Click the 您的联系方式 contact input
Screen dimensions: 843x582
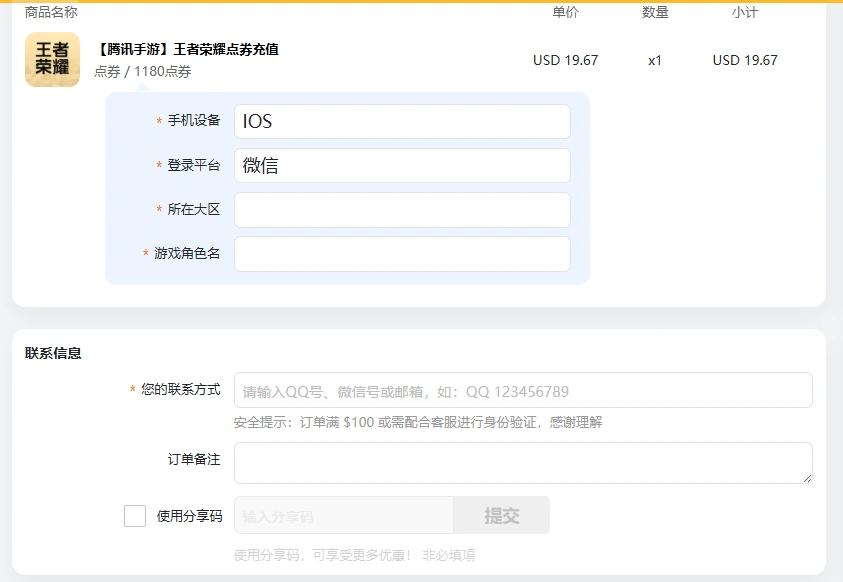[x=523, y=390]
